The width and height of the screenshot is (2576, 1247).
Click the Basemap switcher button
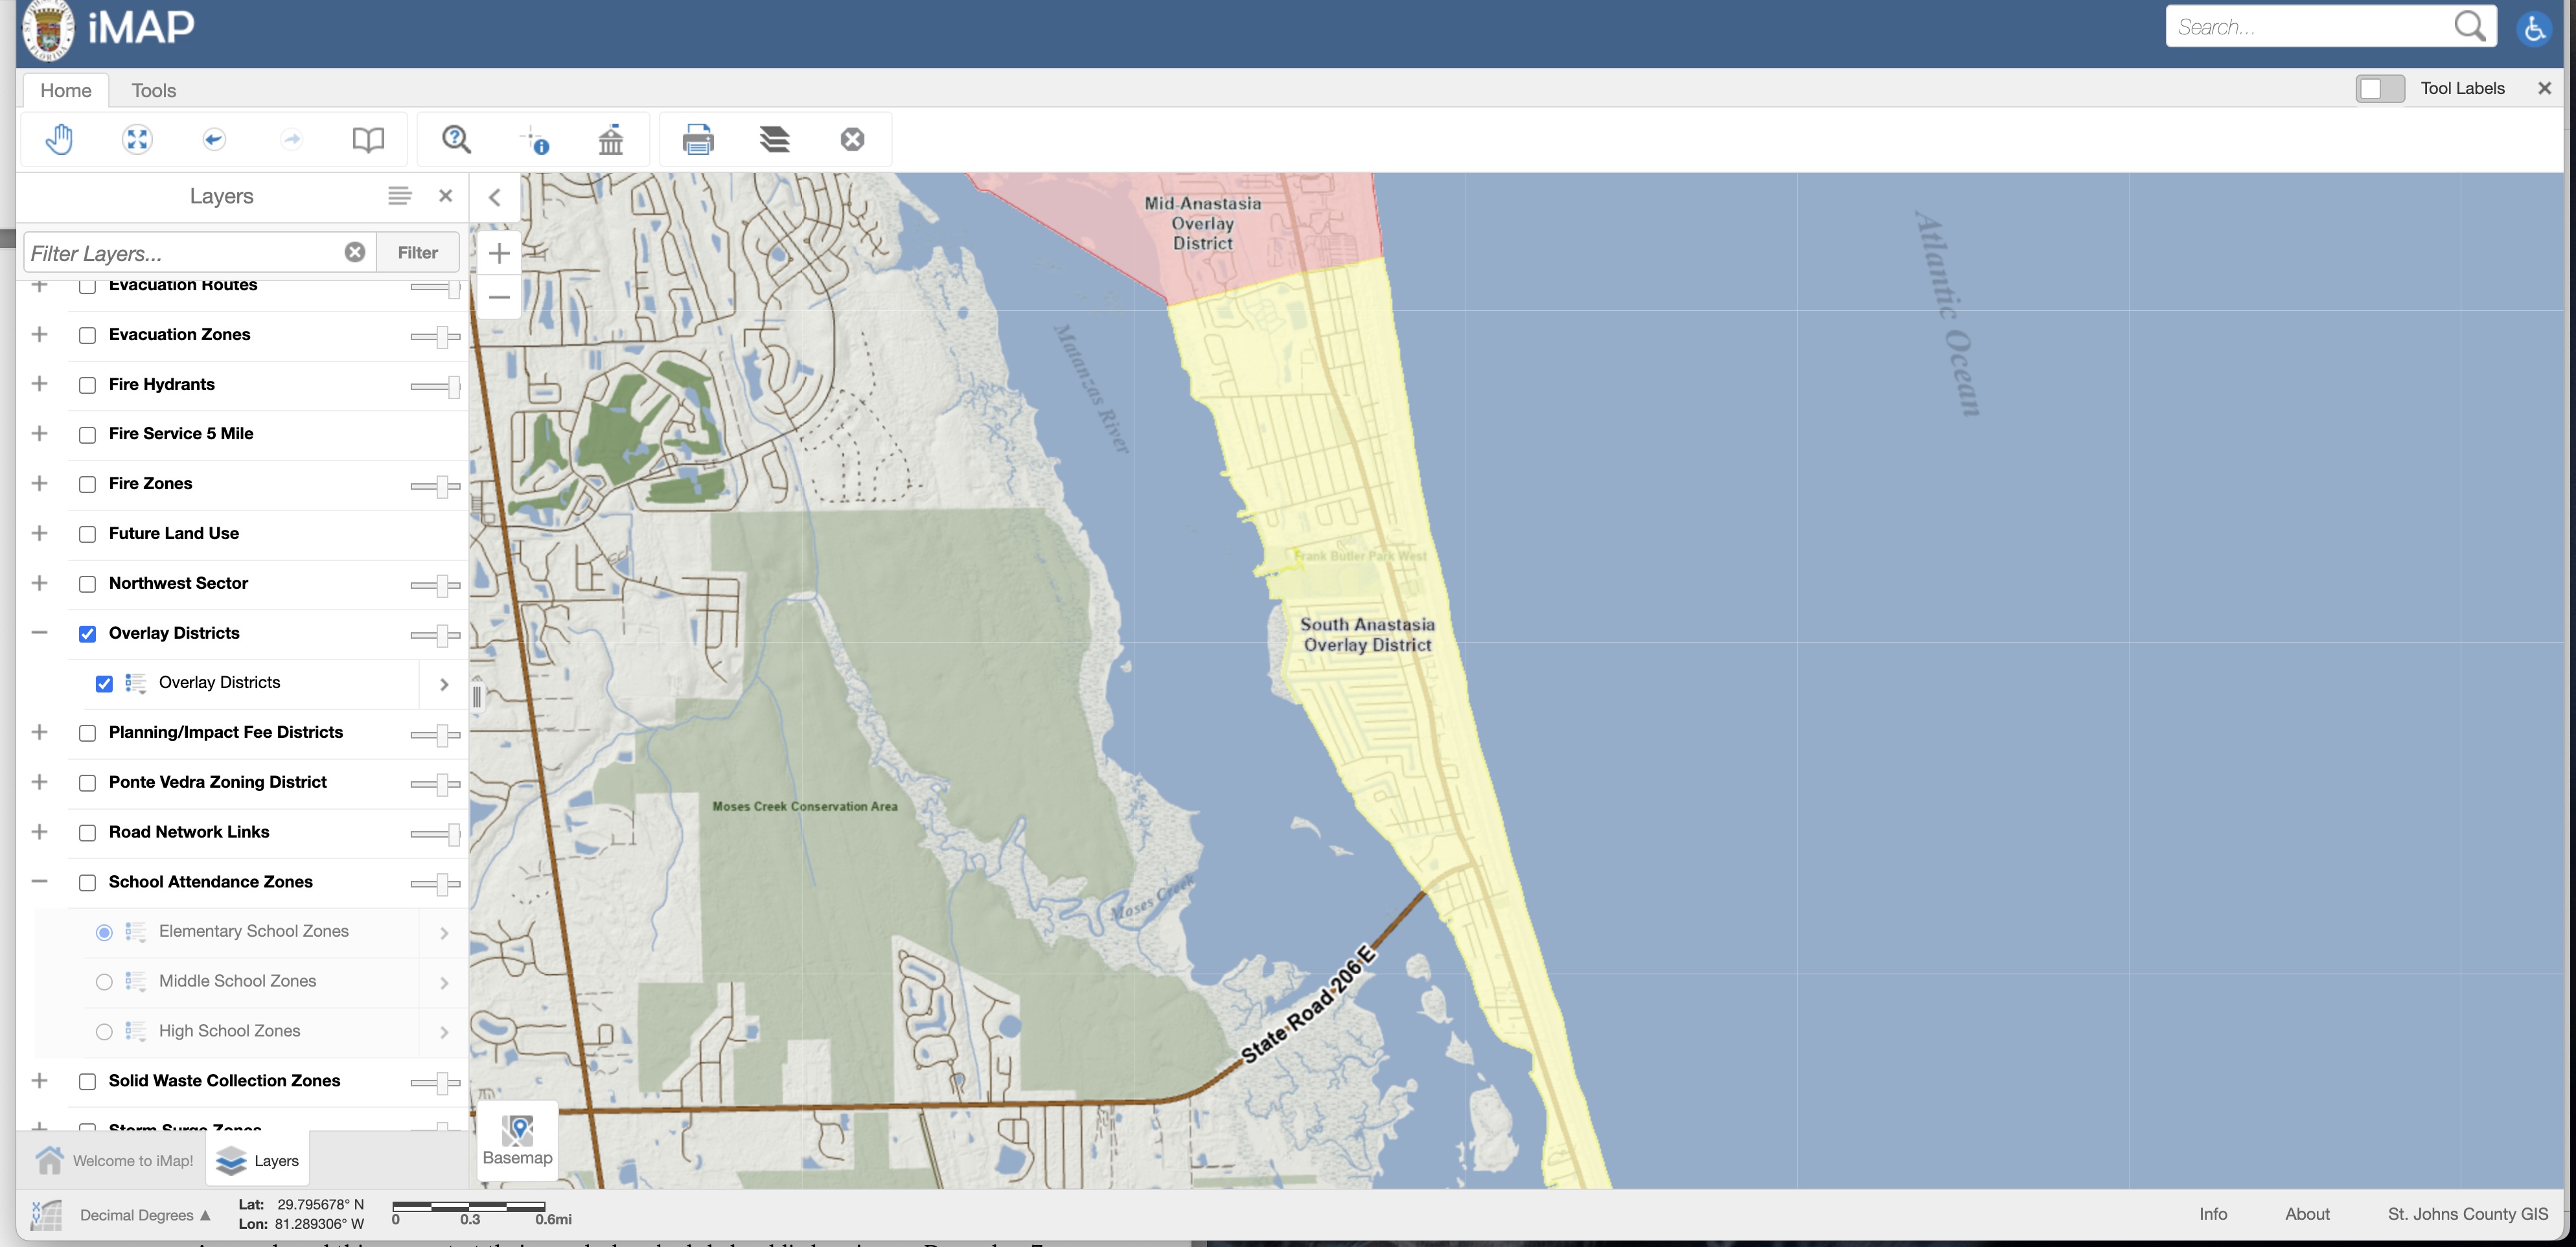[x=517, y=1140]
